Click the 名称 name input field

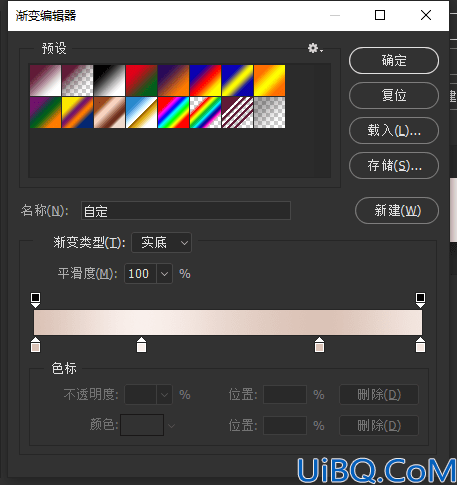[186, 211]
